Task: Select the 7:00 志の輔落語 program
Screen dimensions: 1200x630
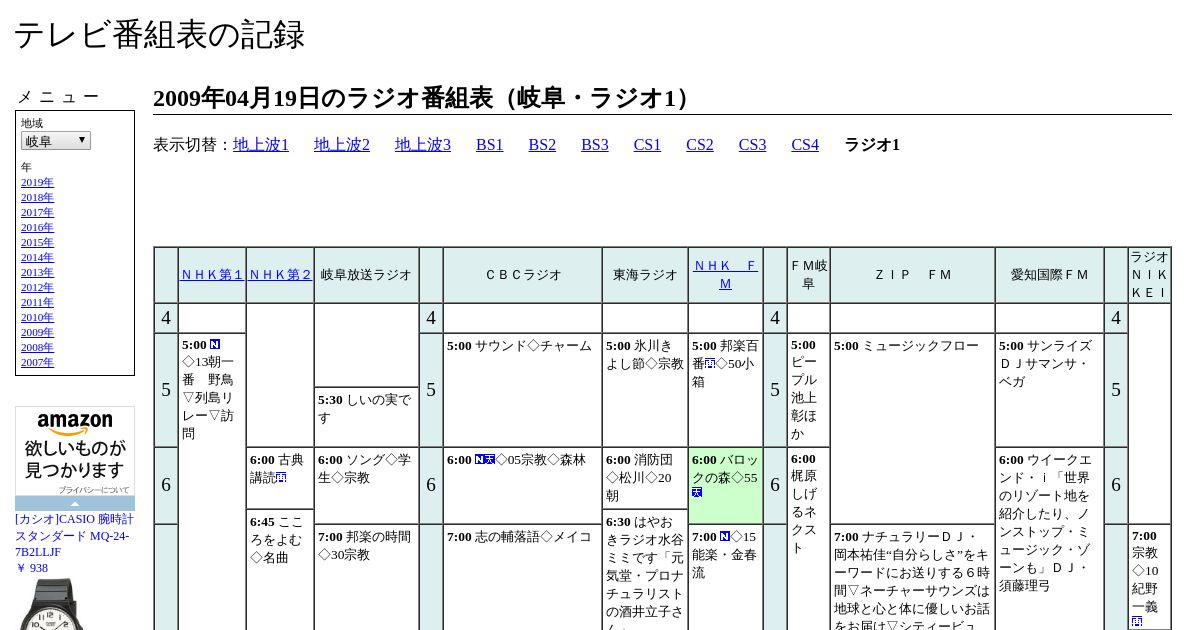Action: tap(522, 577)
